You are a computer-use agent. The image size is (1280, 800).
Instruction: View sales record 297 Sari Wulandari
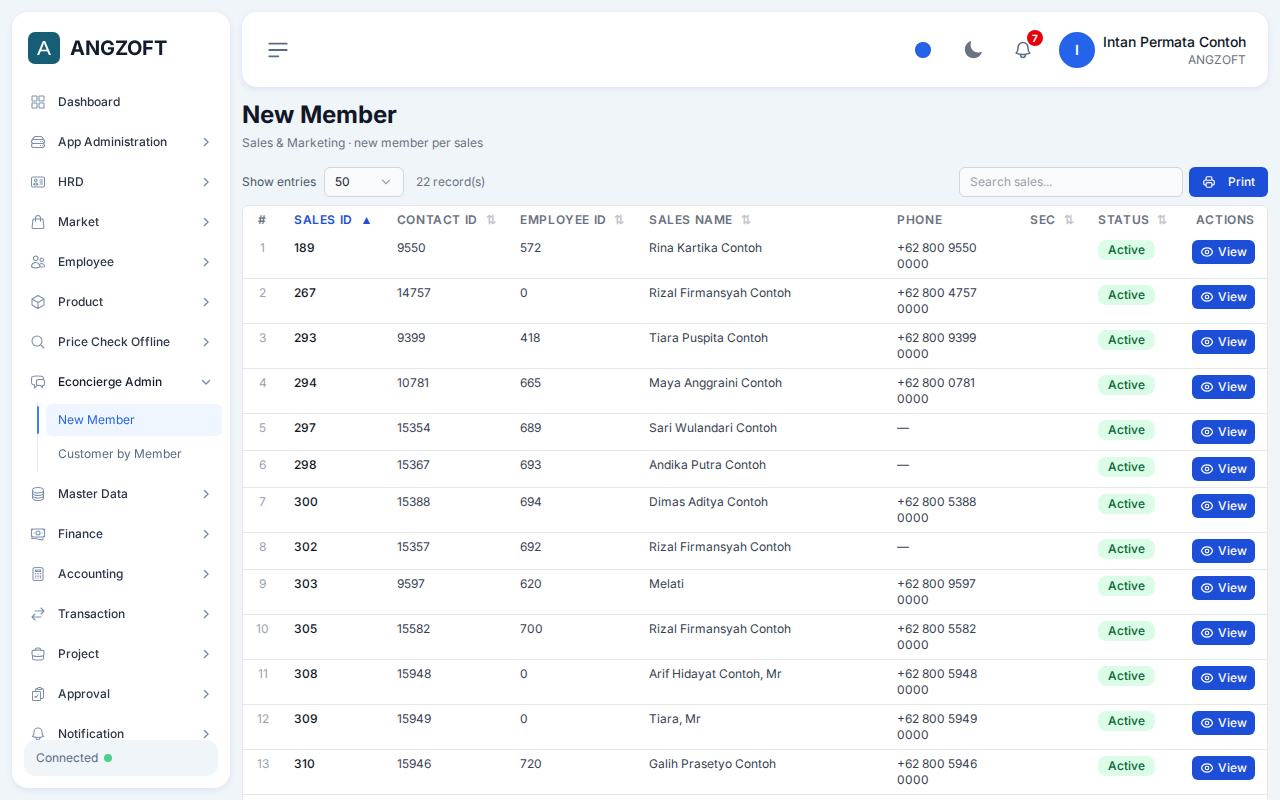[x=1223, y=432]
